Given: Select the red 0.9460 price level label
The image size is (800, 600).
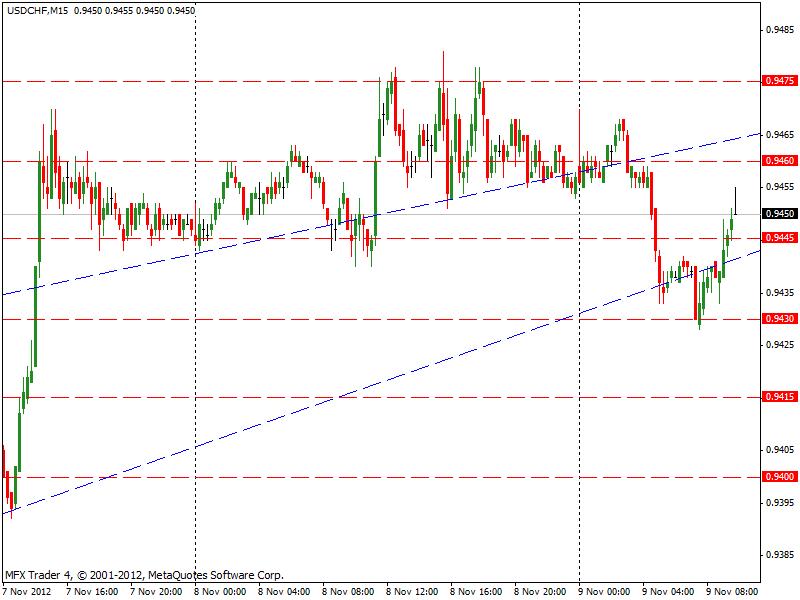Looking at the screenshot, I should [x=779, y=161].
